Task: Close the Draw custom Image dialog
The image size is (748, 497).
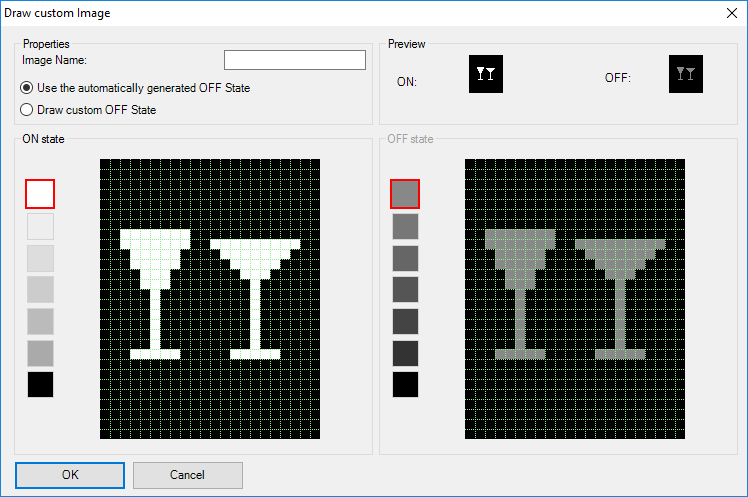Action: tap(729, 13)
